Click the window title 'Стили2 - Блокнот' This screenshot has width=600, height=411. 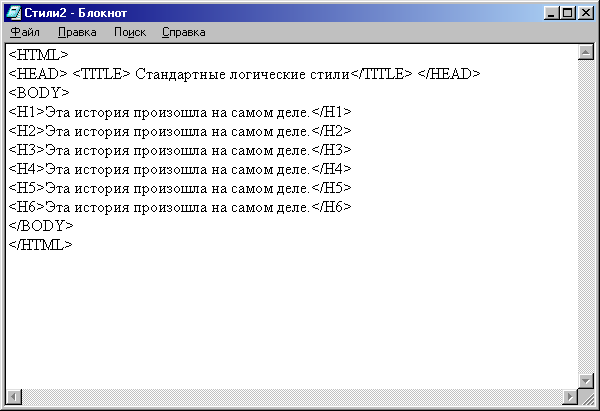point(75,13)
